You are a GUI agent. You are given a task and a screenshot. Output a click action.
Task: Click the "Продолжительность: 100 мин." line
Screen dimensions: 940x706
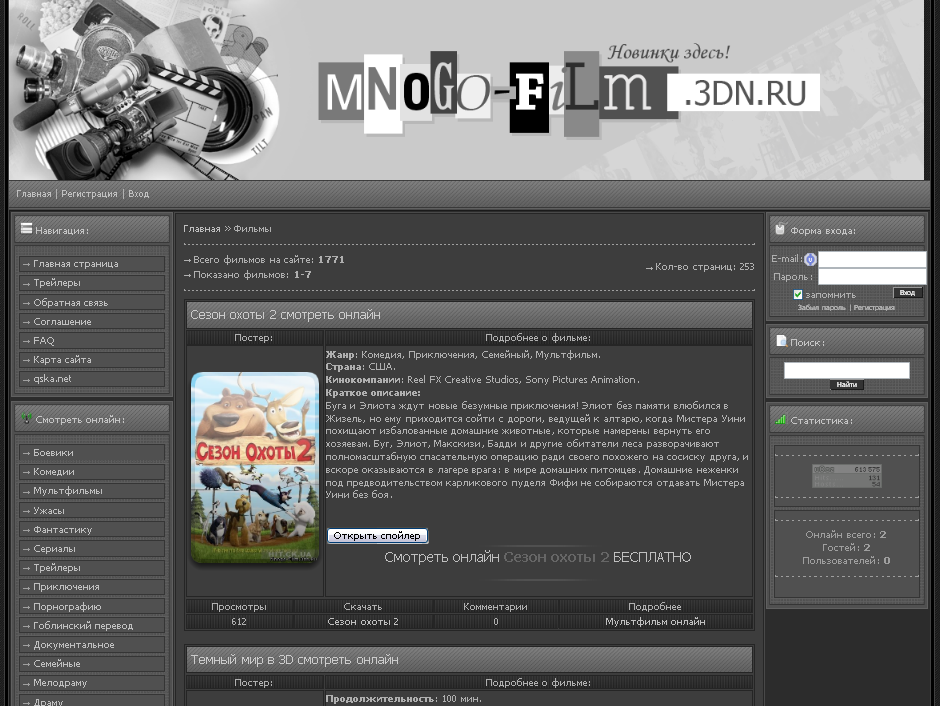pos(403,699)
